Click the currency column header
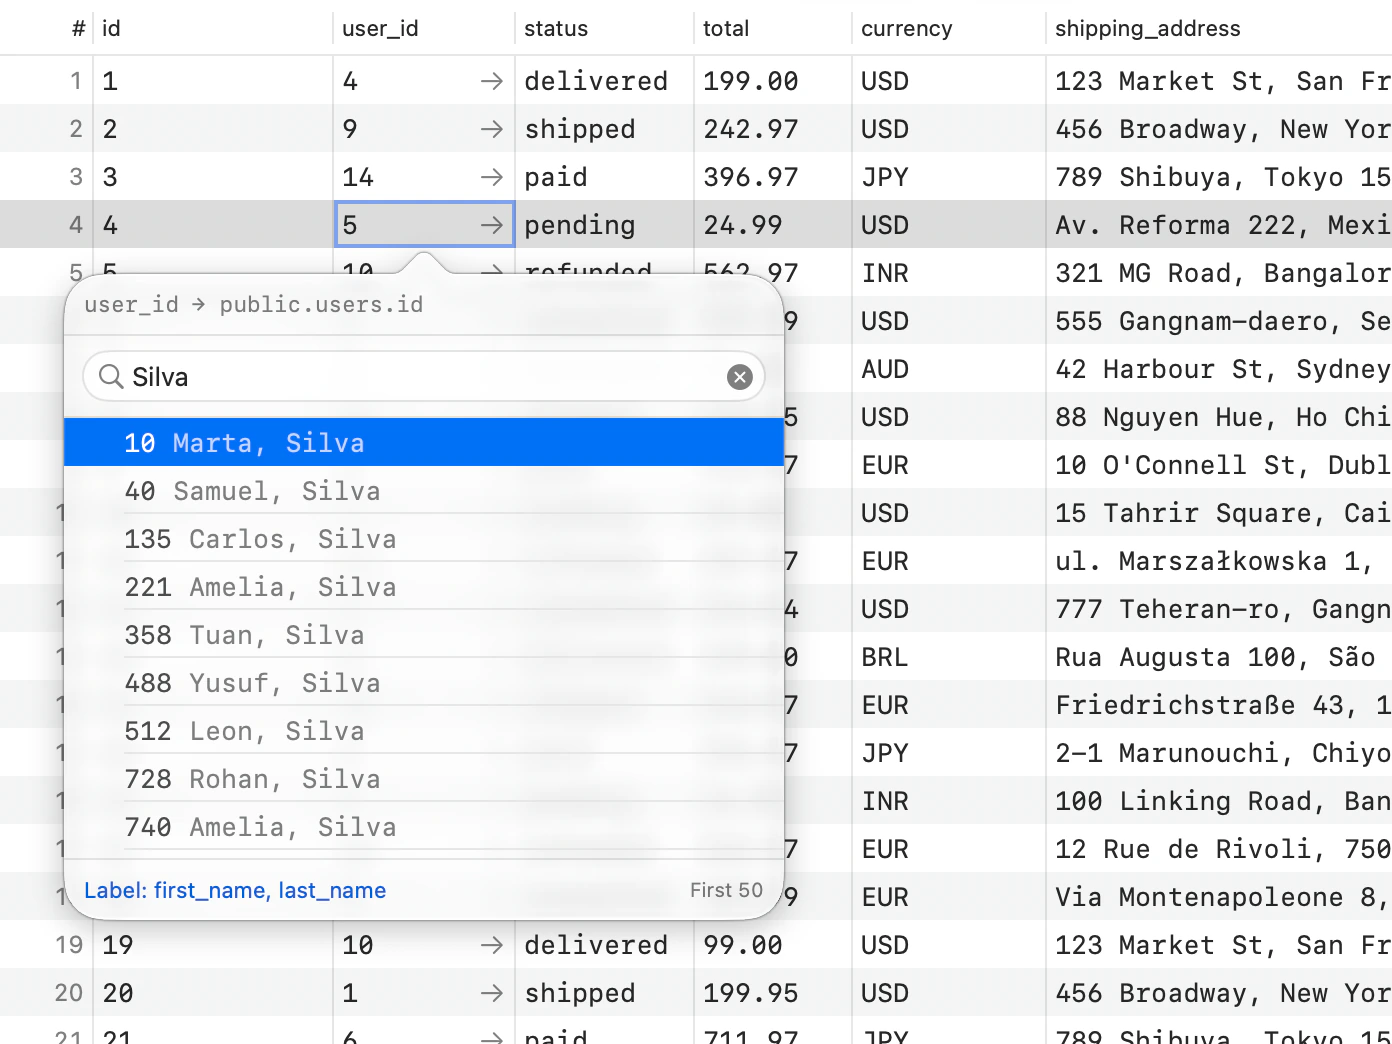This screenshot has height=1044, width=1392. click(949, 28)
